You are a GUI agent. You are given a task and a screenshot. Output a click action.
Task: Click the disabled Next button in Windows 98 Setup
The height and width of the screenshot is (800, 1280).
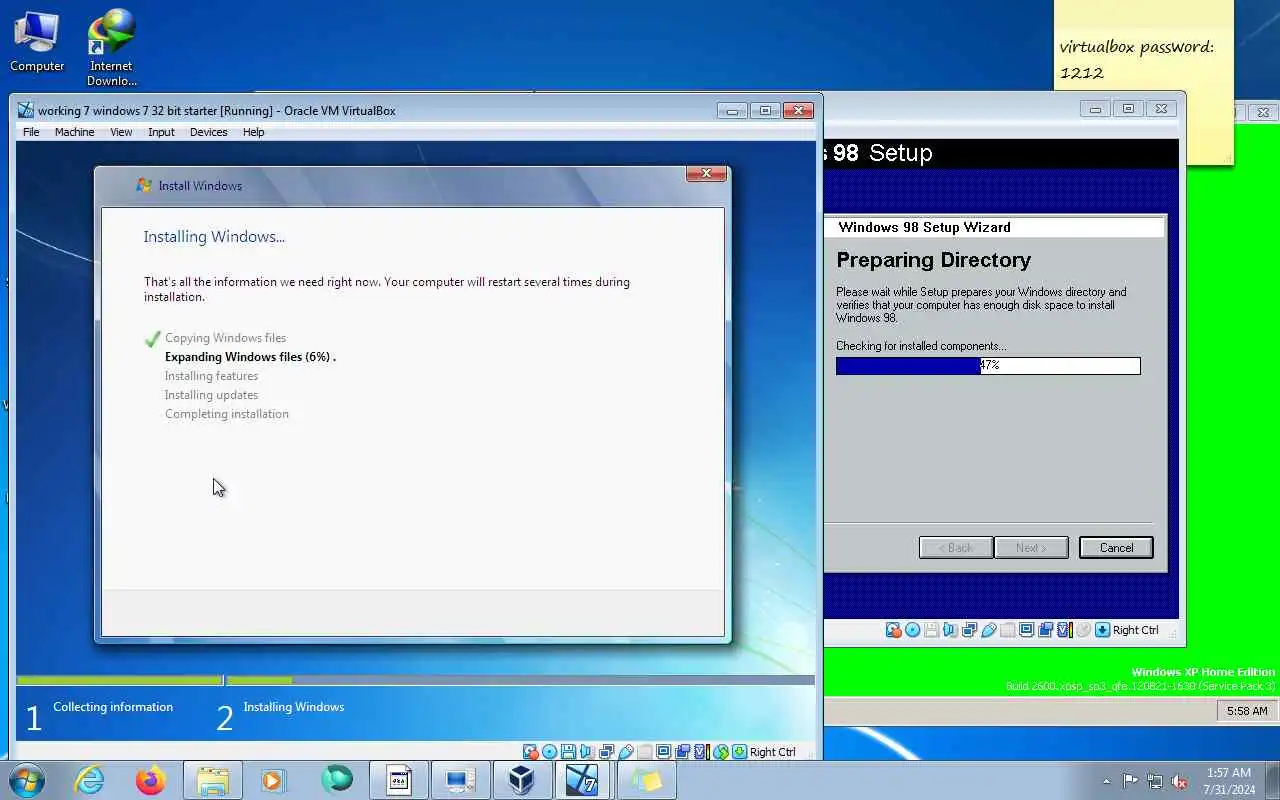[x=1031, y=547]
